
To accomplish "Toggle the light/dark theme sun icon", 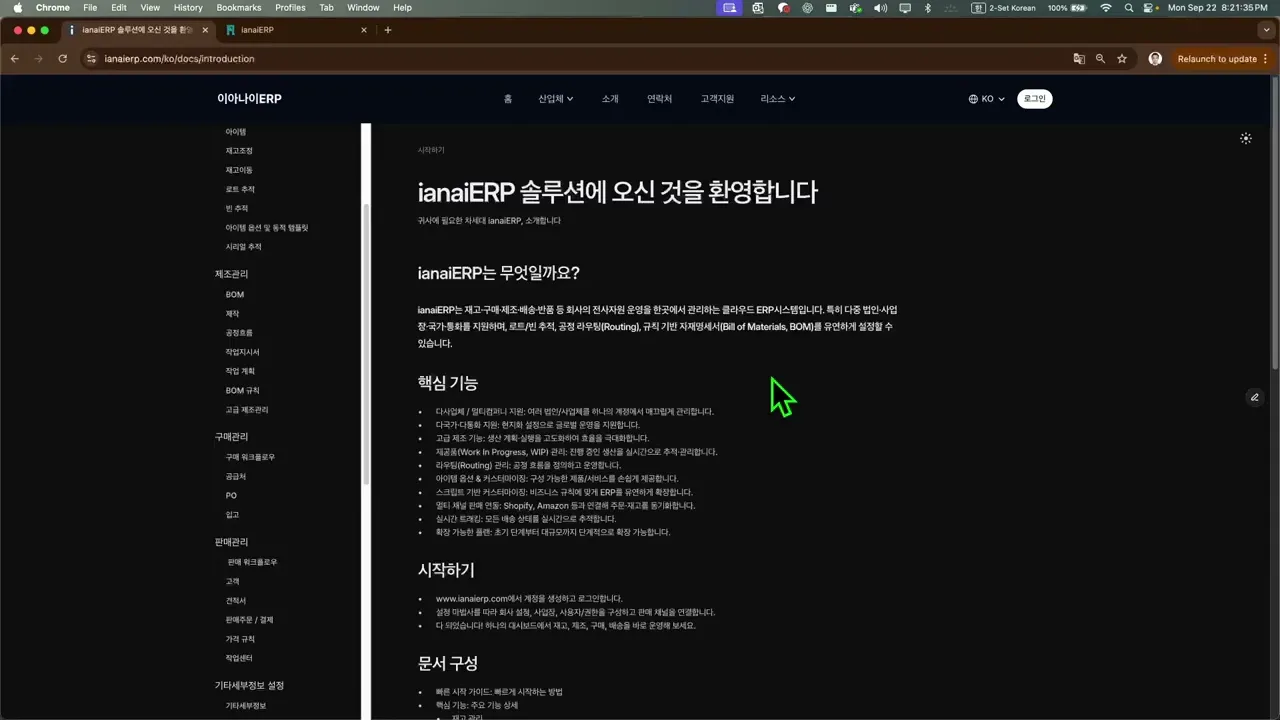I will pos(1245,138).
